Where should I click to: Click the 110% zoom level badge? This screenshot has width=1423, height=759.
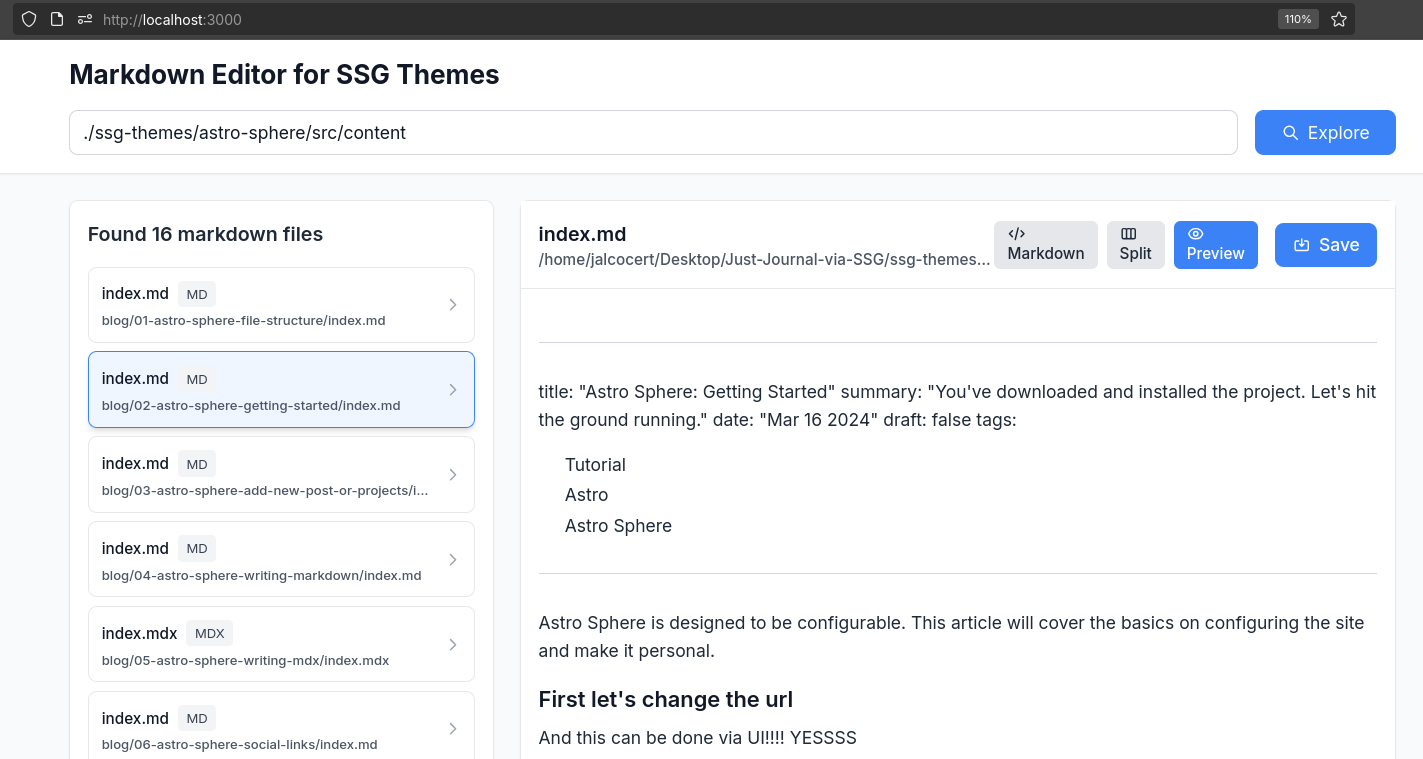click(x=1297, y=19)
